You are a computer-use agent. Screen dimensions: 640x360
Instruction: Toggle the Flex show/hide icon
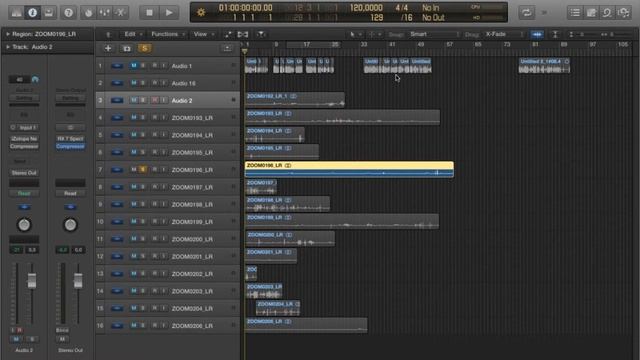[x=243, y=34]
